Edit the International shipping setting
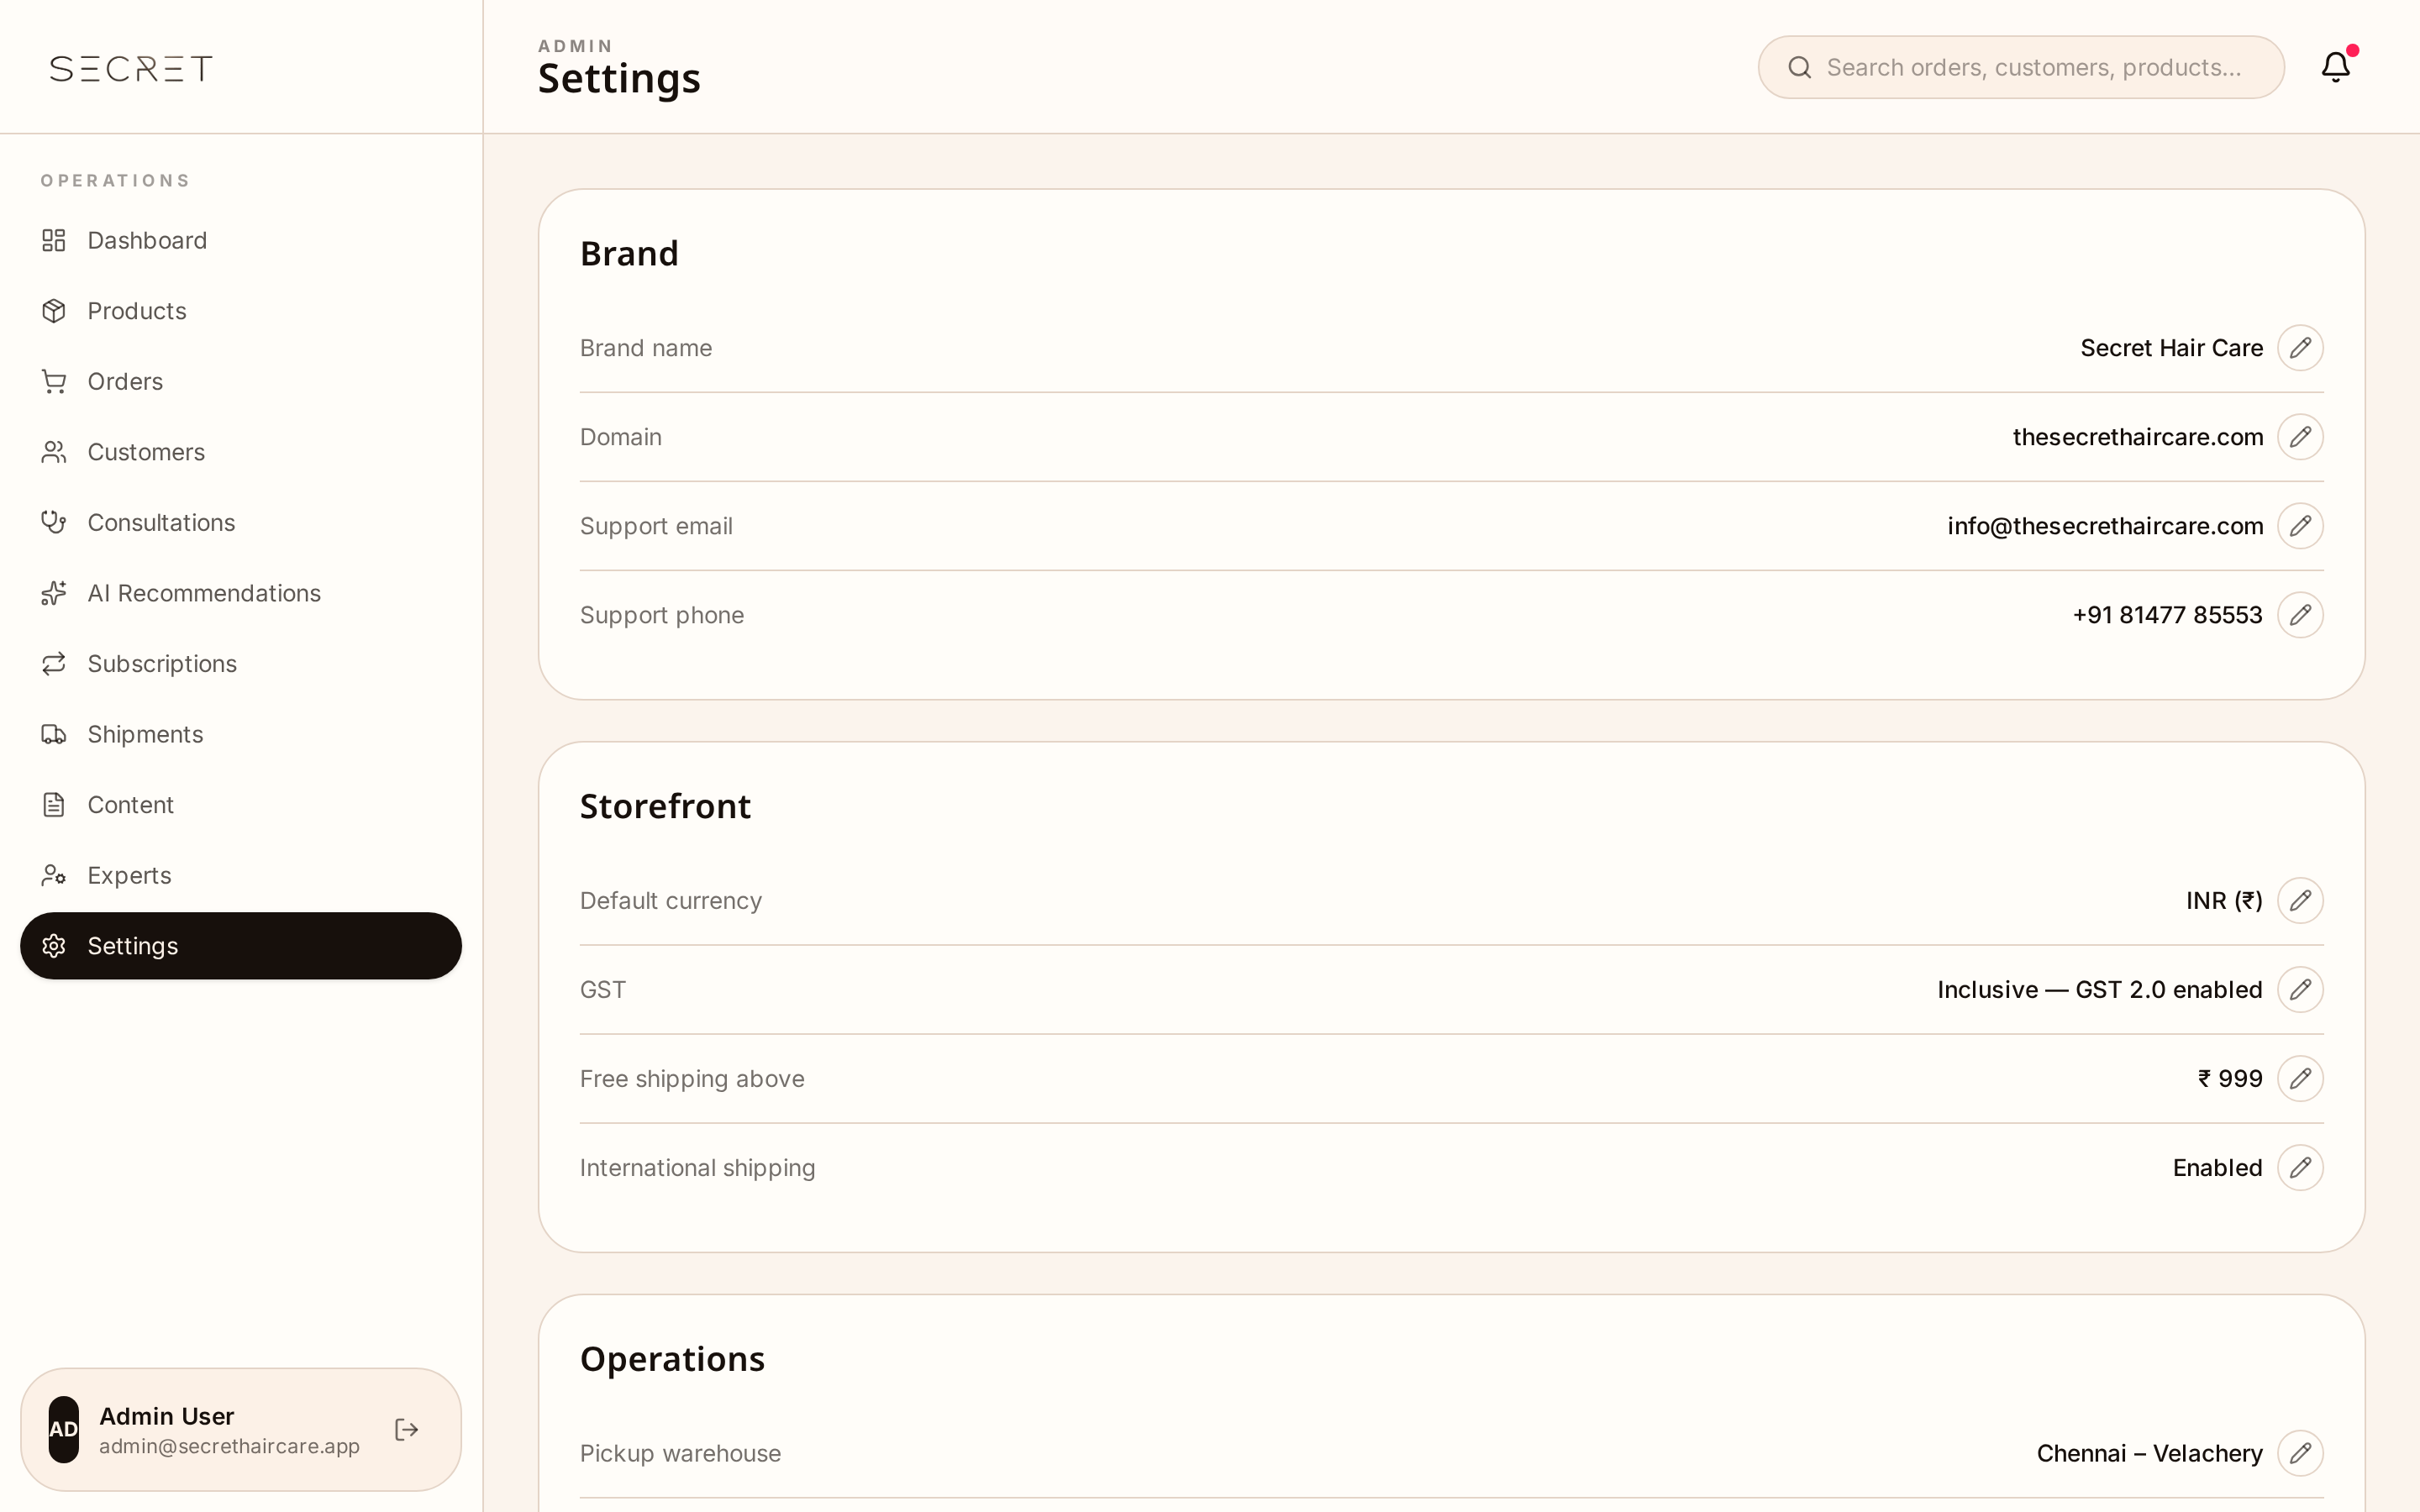 2300,1168
